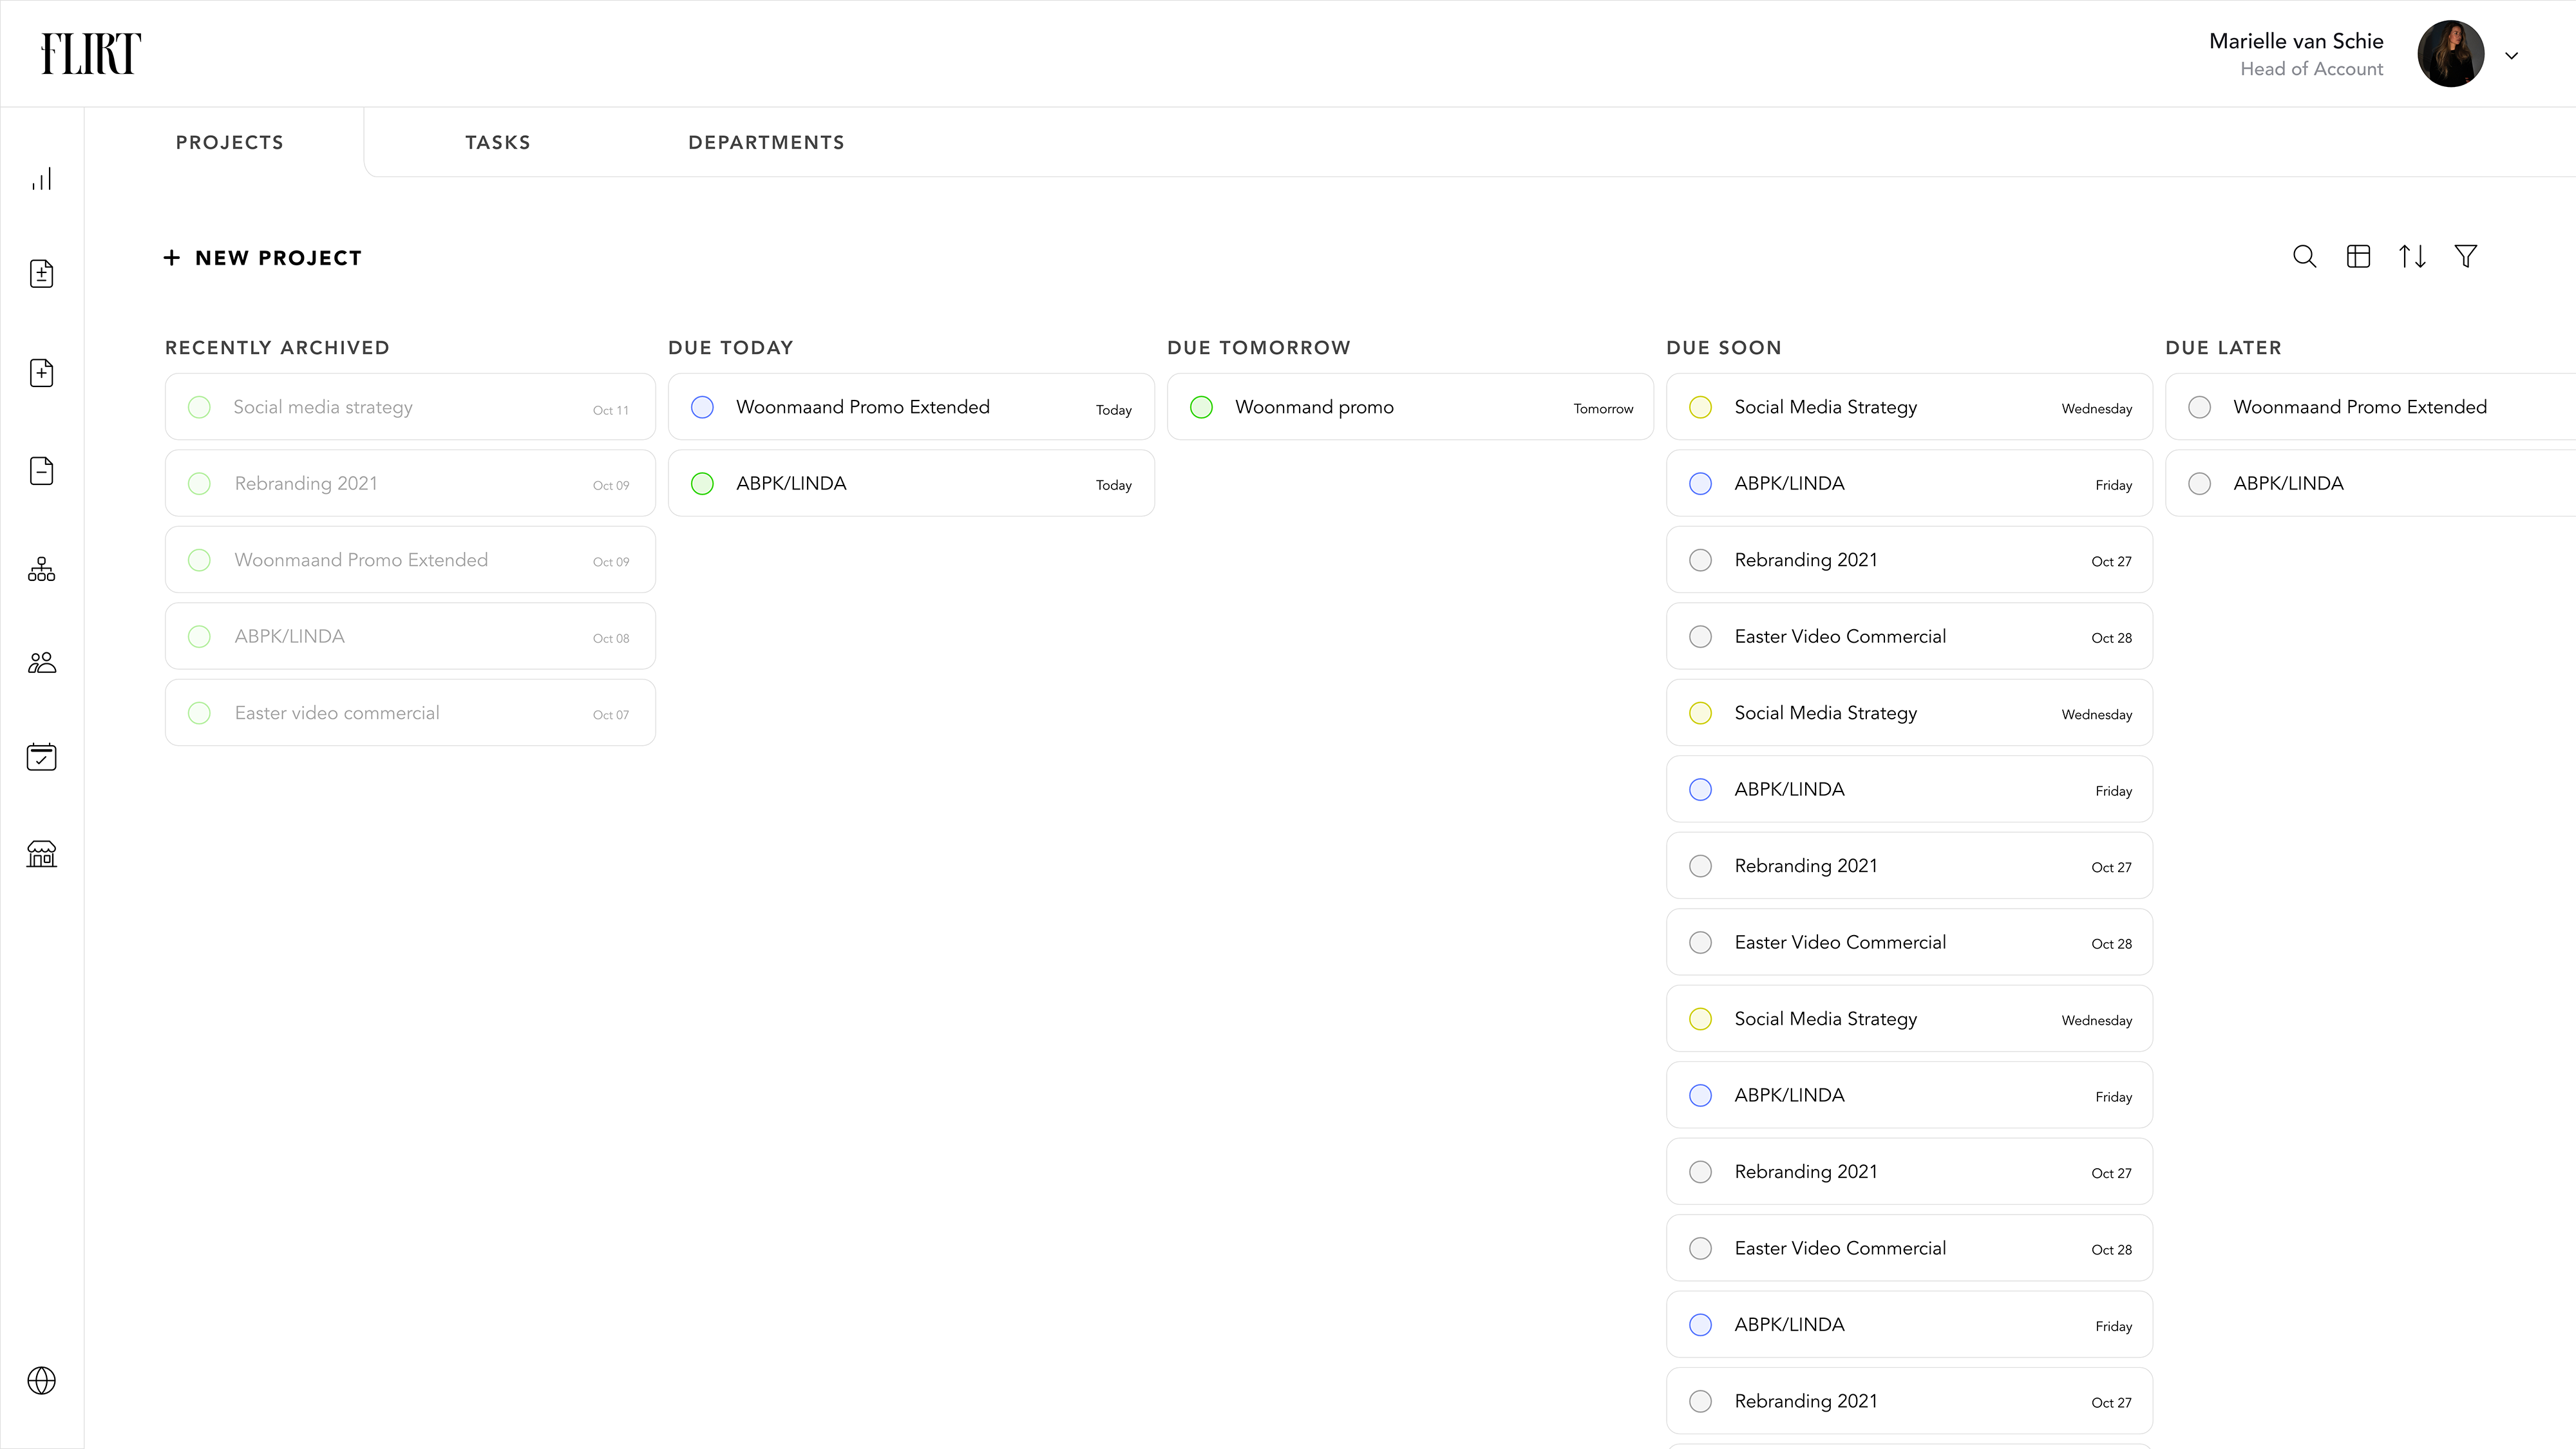
Task: Click the sort arrows icon
Action: pyautogui.click(x=2412, y=257)
